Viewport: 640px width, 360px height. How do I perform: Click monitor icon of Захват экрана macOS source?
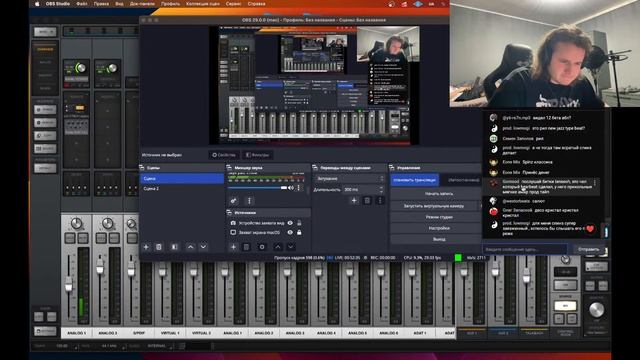pyautogui.click(x=233, y=232)
